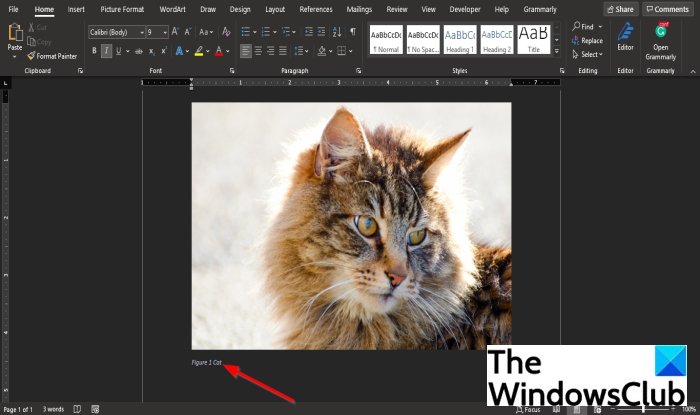This screenshot has width=700, height=415.
Task: Open the Editor tool
Action: pos(625,37)
